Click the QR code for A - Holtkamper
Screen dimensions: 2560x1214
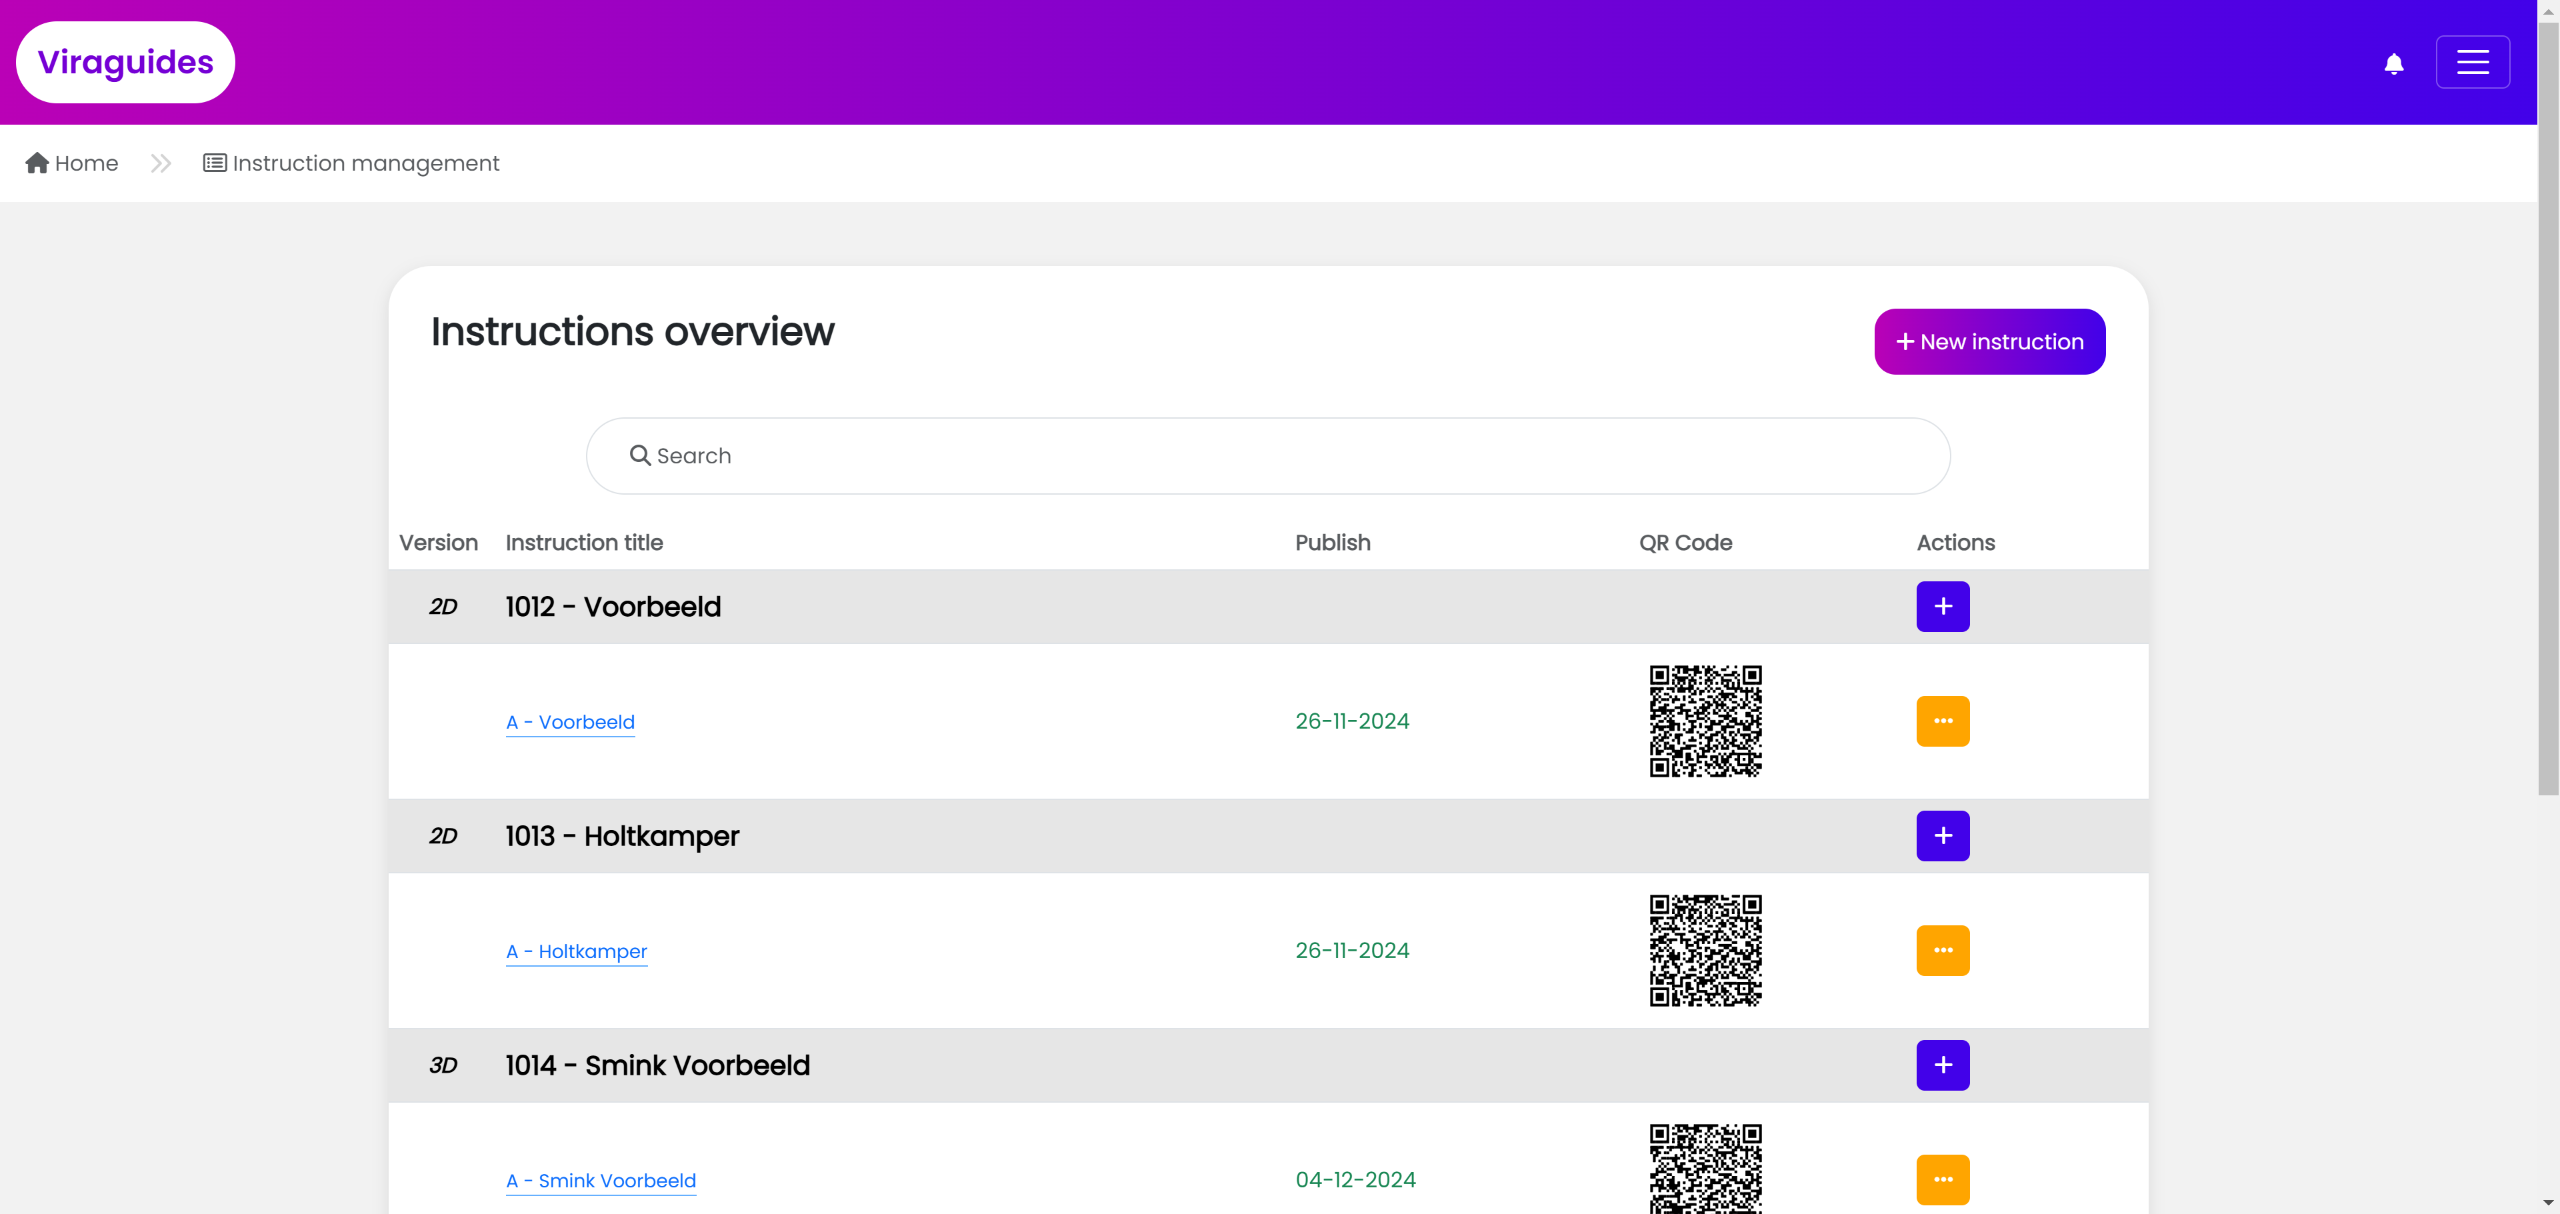tap(1705, 950)
